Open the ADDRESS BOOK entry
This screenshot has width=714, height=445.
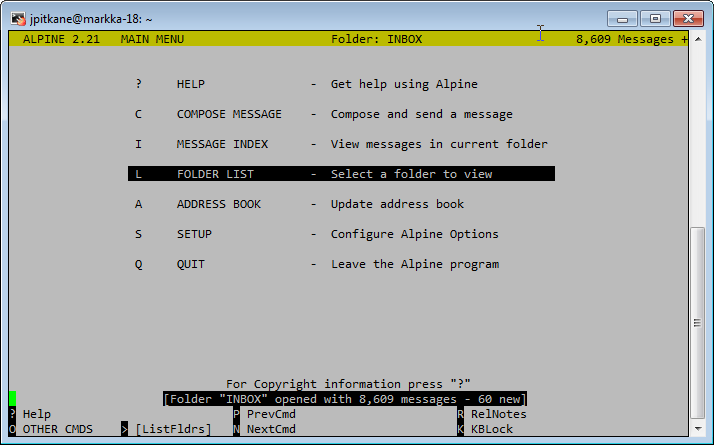pos(299,204)
